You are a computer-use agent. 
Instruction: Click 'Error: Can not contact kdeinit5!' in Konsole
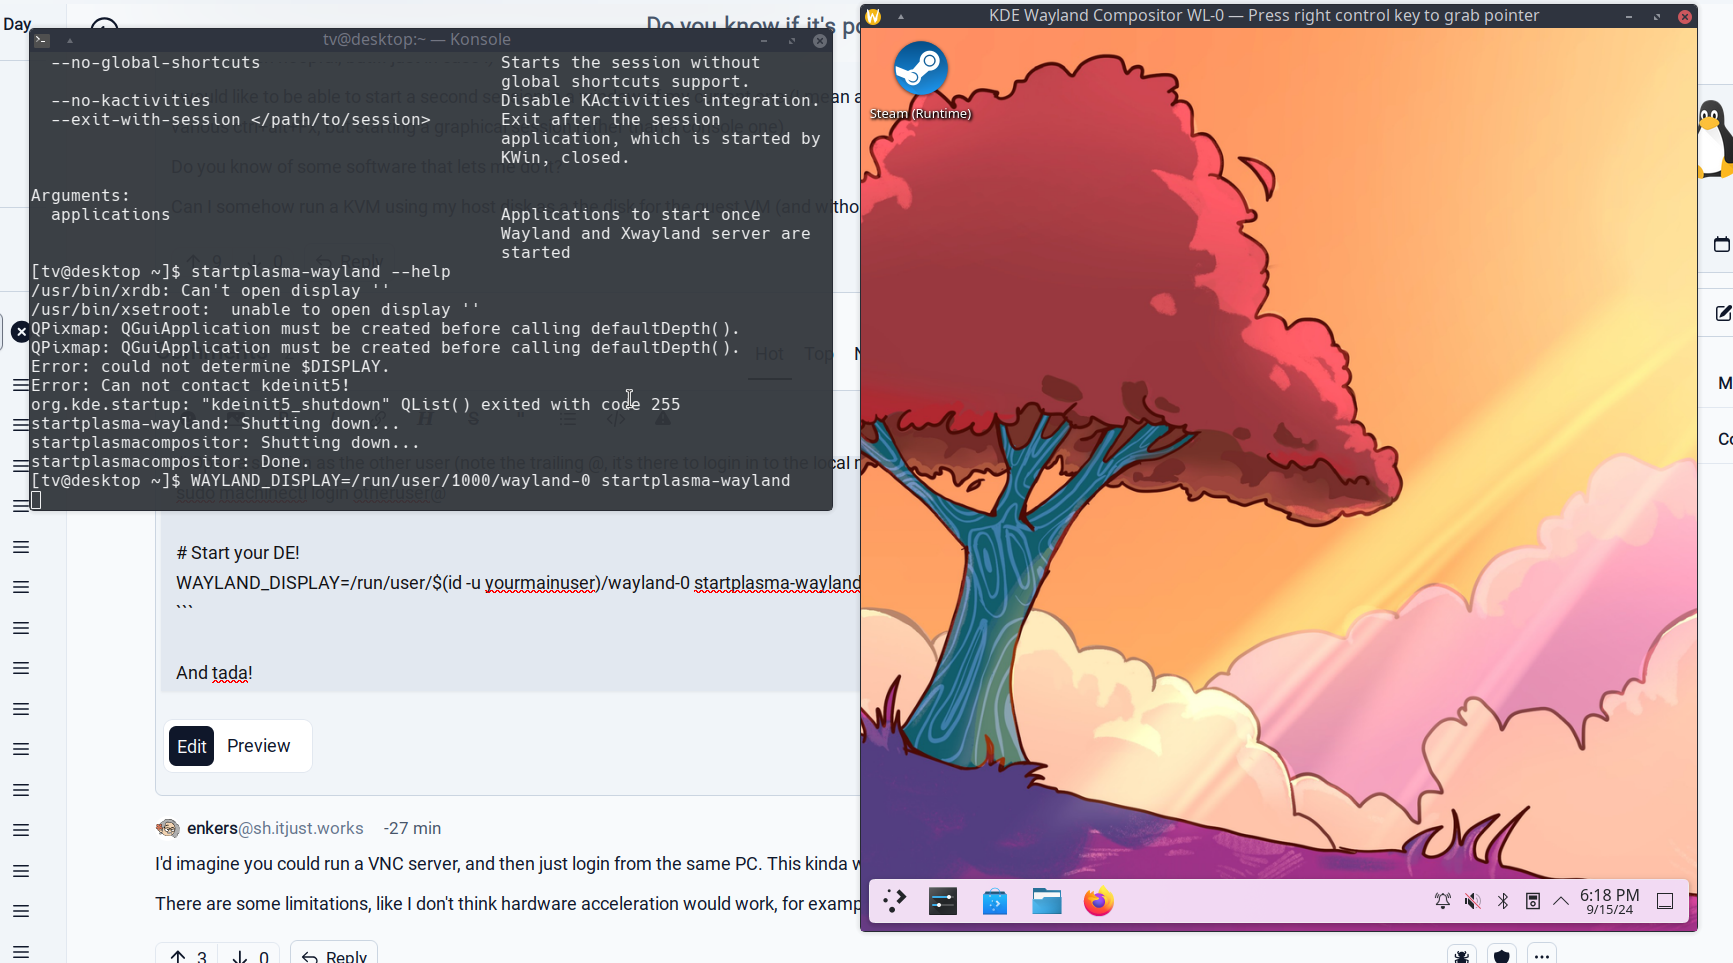pyautogui.click(x=190, y=386)
